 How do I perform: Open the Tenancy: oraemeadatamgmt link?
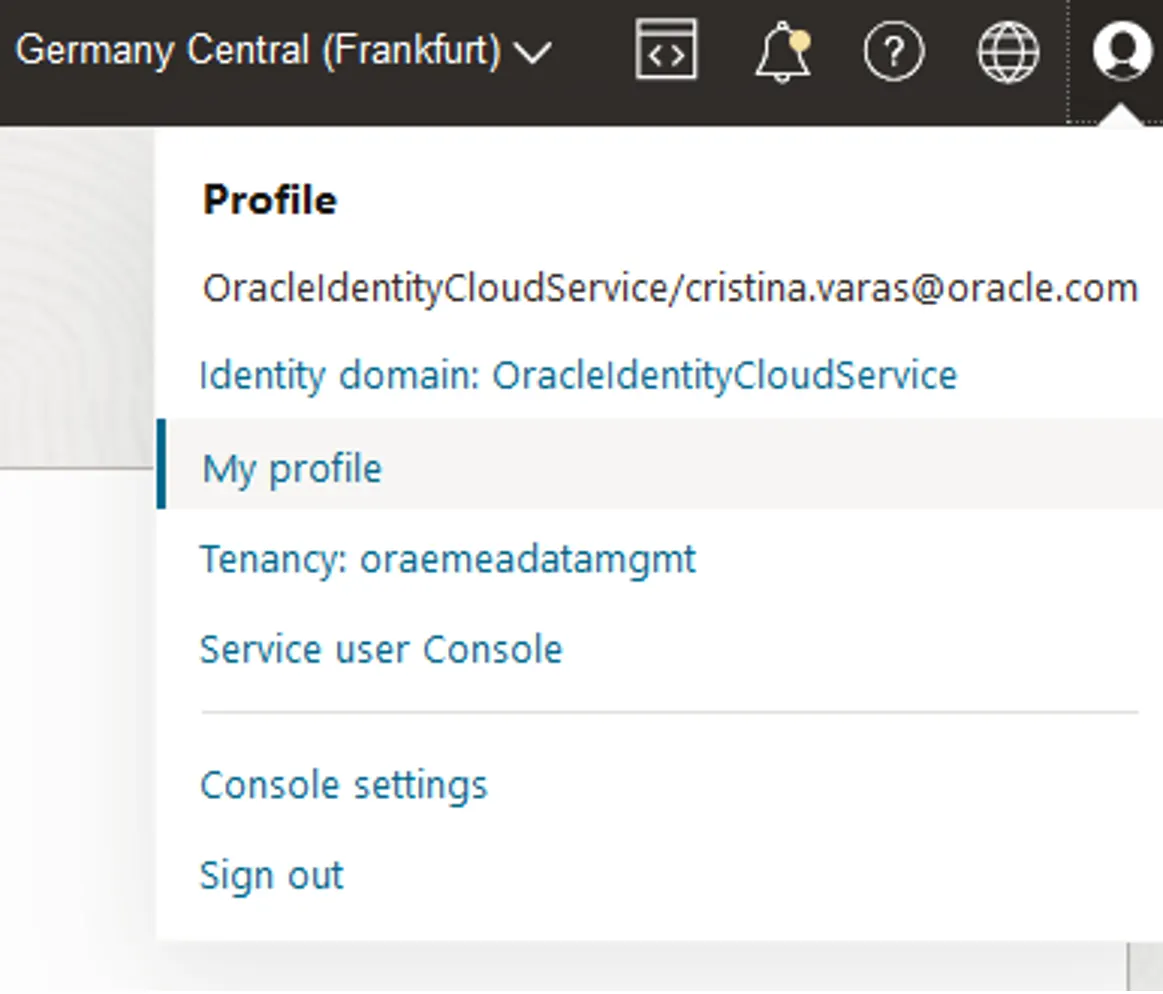[x=448, y=559]
